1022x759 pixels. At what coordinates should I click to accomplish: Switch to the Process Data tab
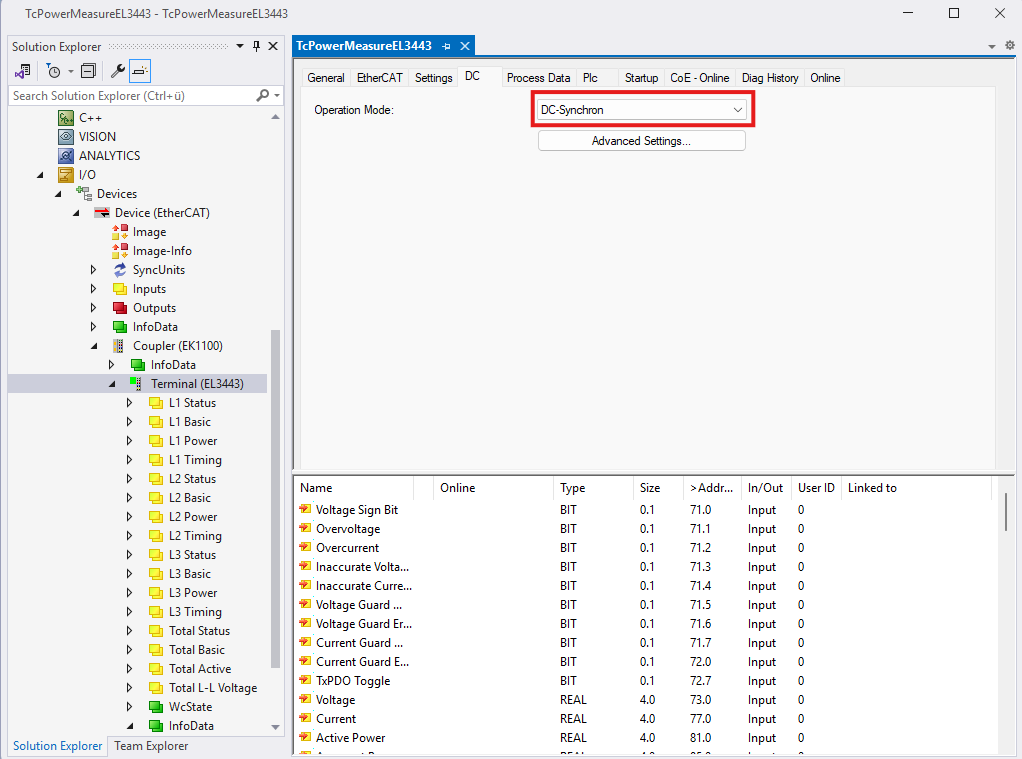click(x=538, y=77)
